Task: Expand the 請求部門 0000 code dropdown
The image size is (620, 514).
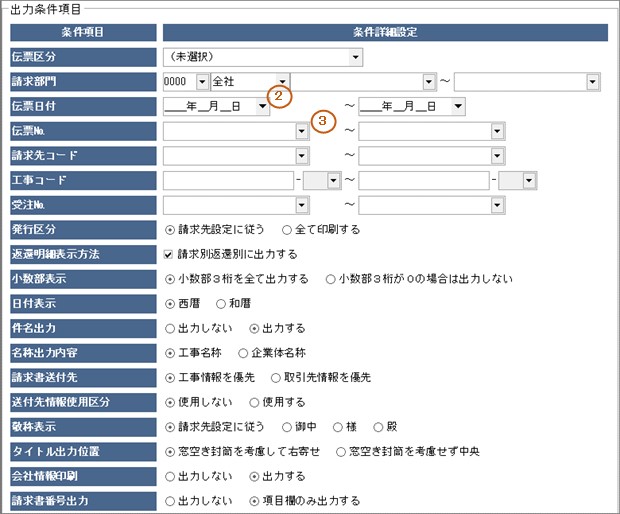Action: pos(202,82)
